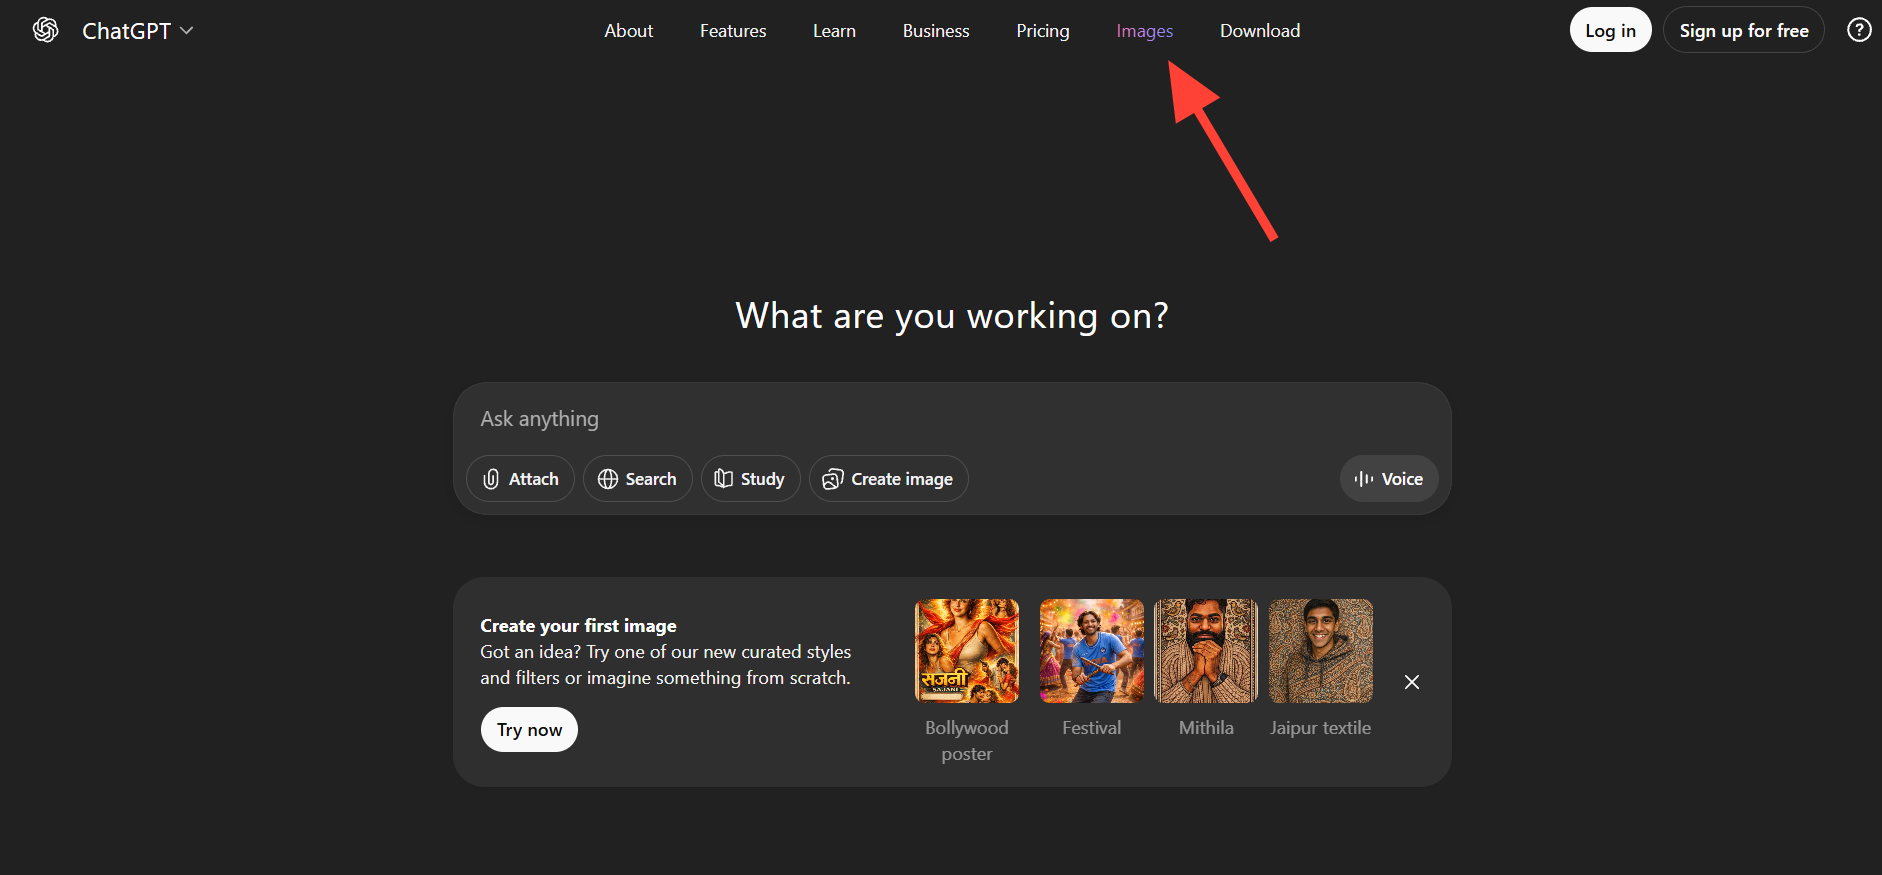Expand the ChatGPT model dropdown

pyautogui.click(x=138, y=31)
